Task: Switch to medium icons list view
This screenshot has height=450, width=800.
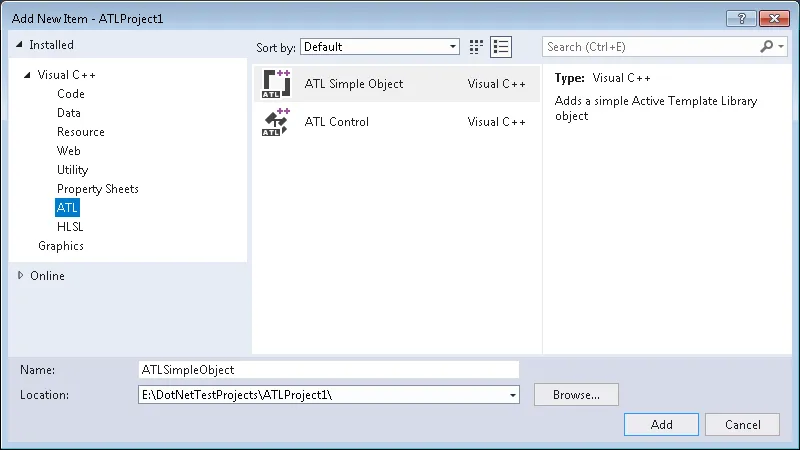Action: tap(501, 47)
